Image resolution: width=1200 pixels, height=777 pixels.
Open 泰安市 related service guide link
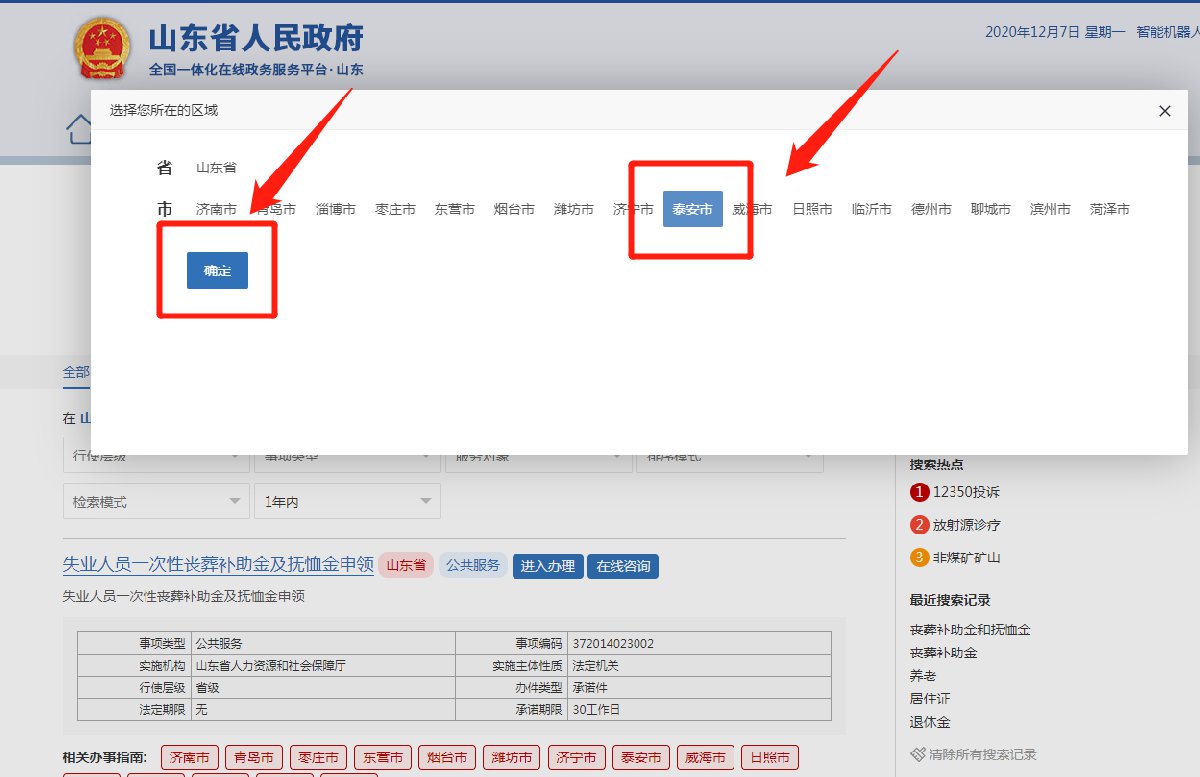point(641,758)
